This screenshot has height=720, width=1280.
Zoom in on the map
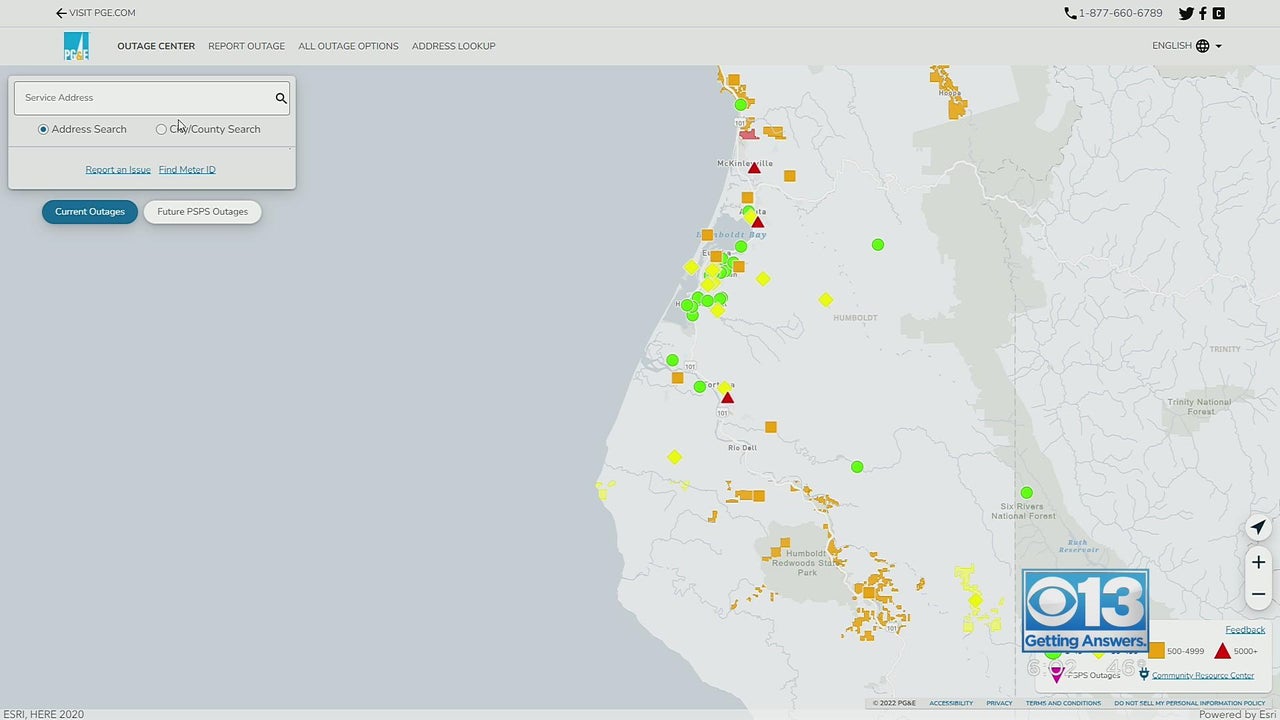pyautogui.click(x=1258, y=563)
